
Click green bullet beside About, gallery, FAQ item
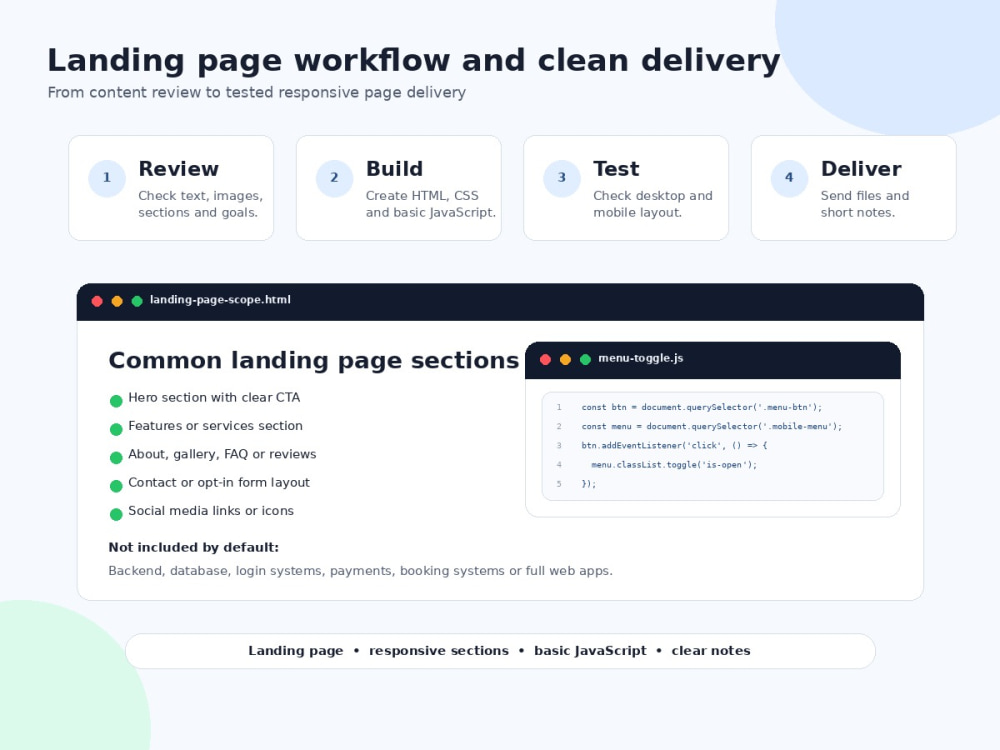pos(116,458)
